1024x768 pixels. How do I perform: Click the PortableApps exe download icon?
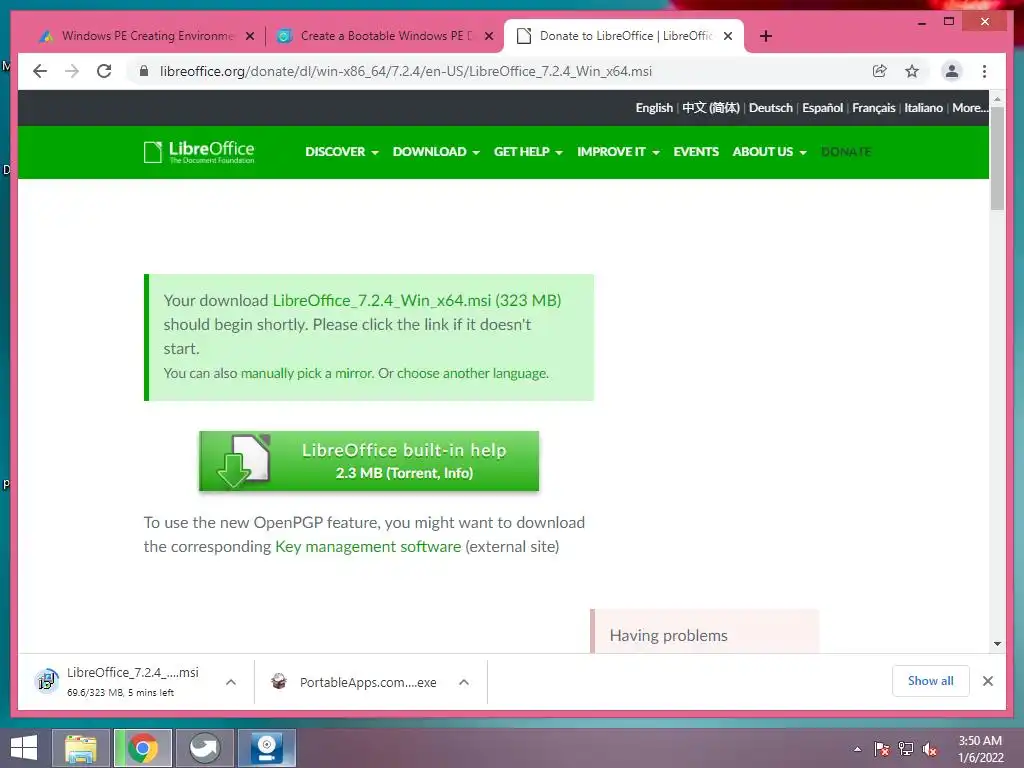(279, 682)
